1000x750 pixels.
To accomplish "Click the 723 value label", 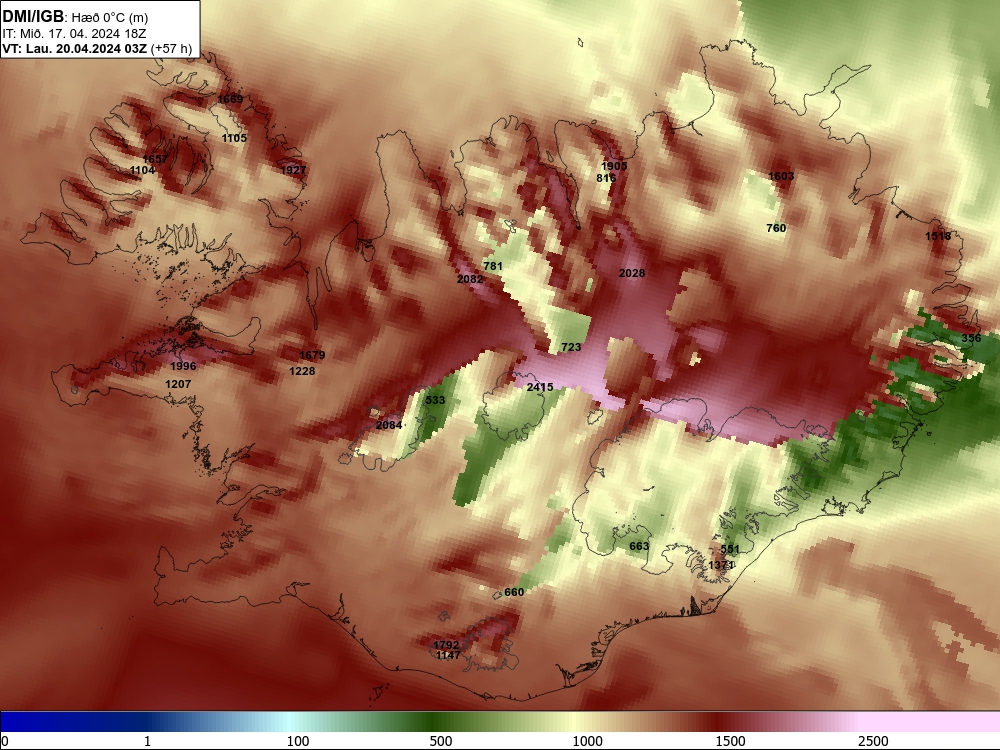I will pos(571,347).
